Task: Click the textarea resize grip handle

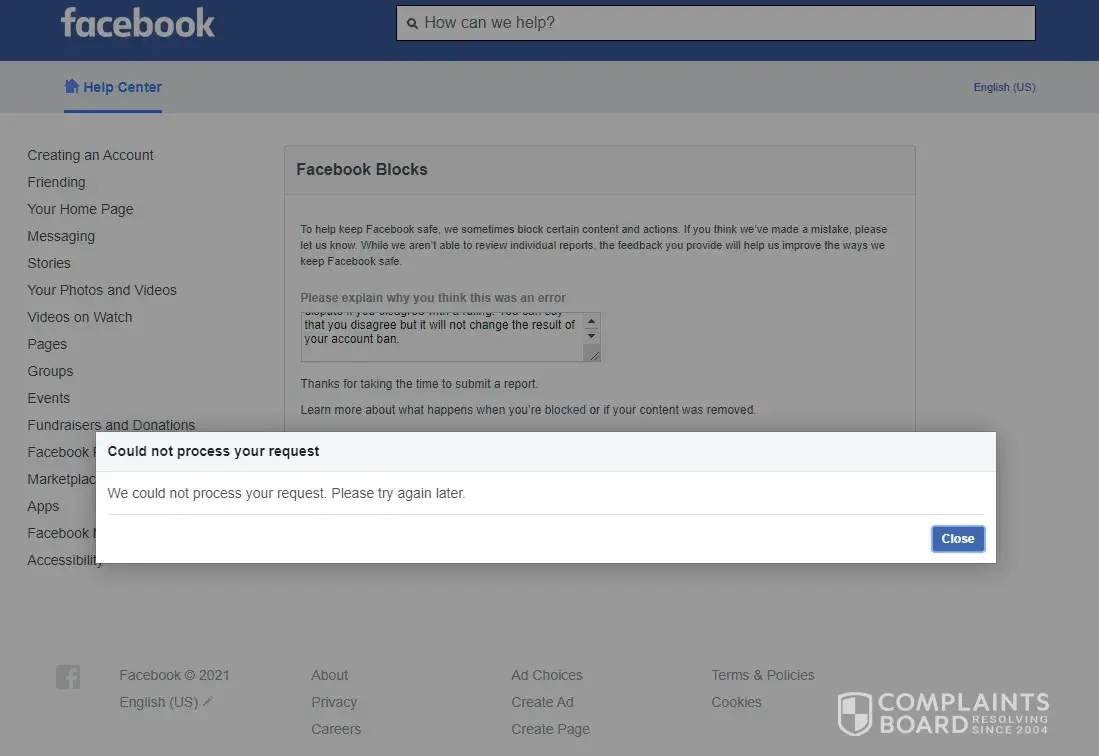Action: [594, 356]
